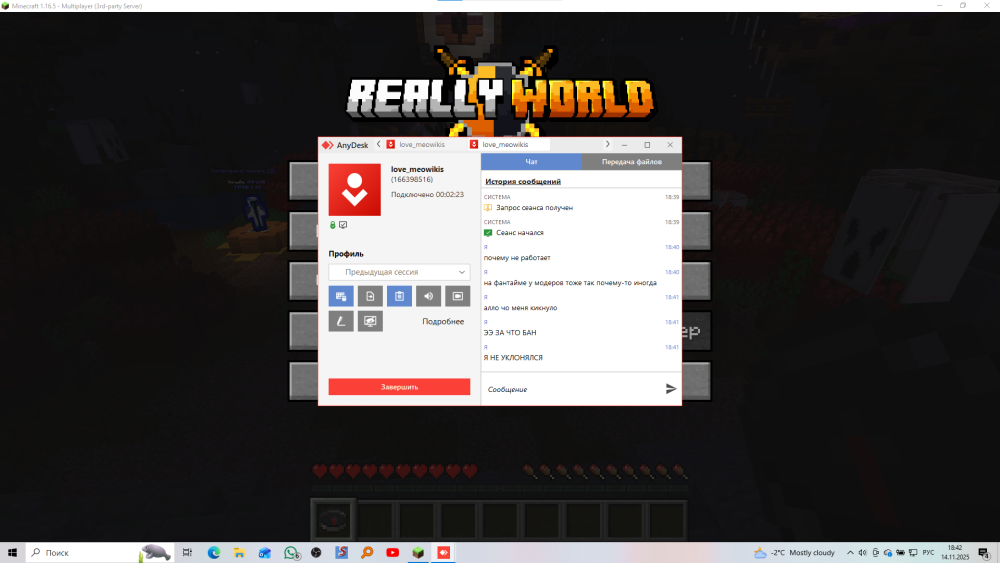Viewport: 1000px width, 563px height.
Task: Switch to the Чат tab
Action: coord(531,162)
